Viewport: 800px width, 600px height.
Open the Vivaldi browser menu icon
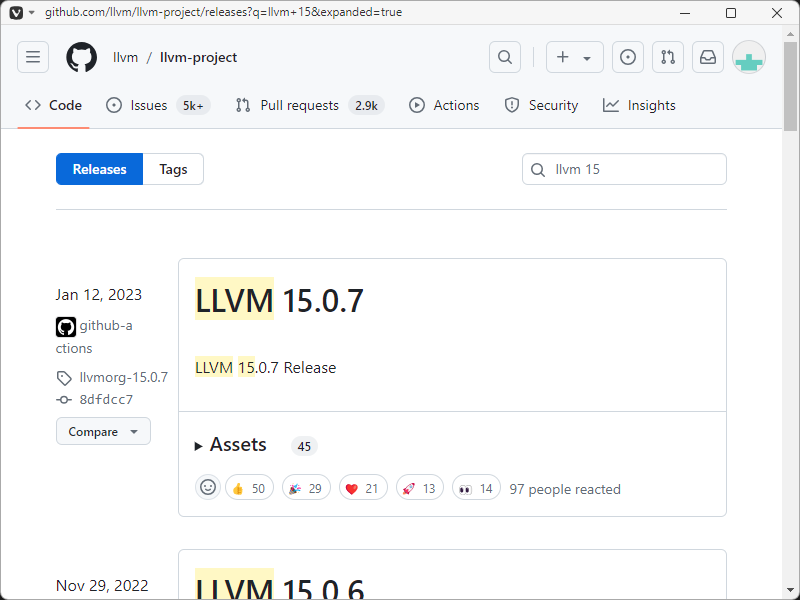tap(16, 12)
